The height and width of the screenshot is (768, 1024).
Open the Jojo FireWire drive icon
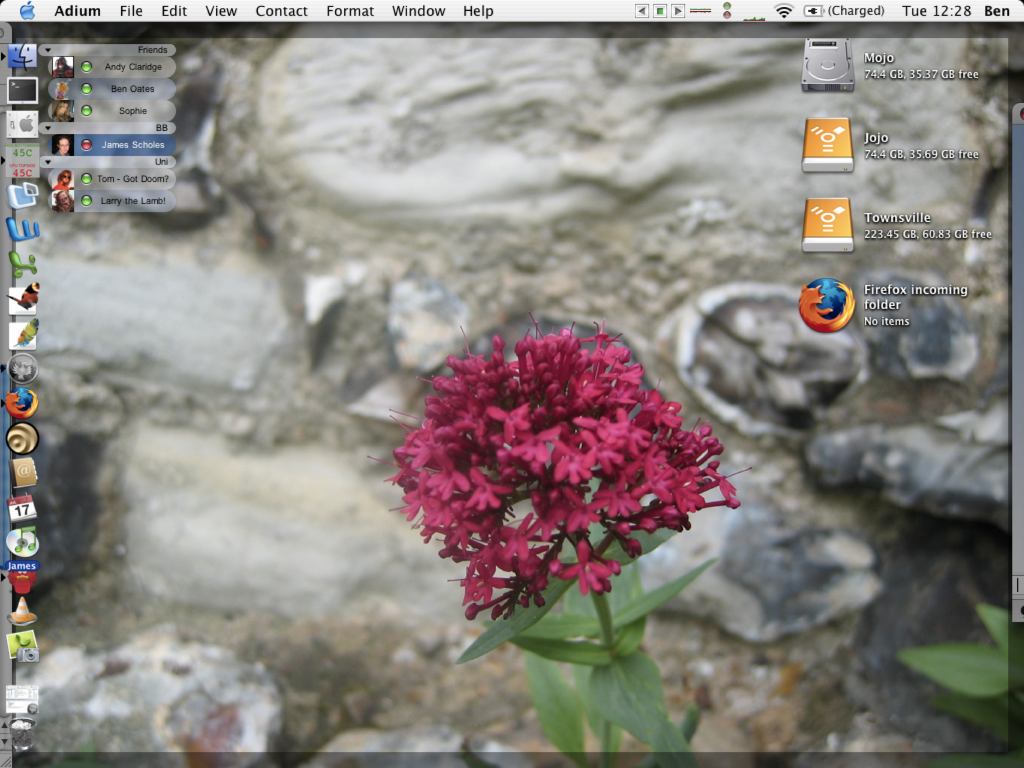[827, 145]
